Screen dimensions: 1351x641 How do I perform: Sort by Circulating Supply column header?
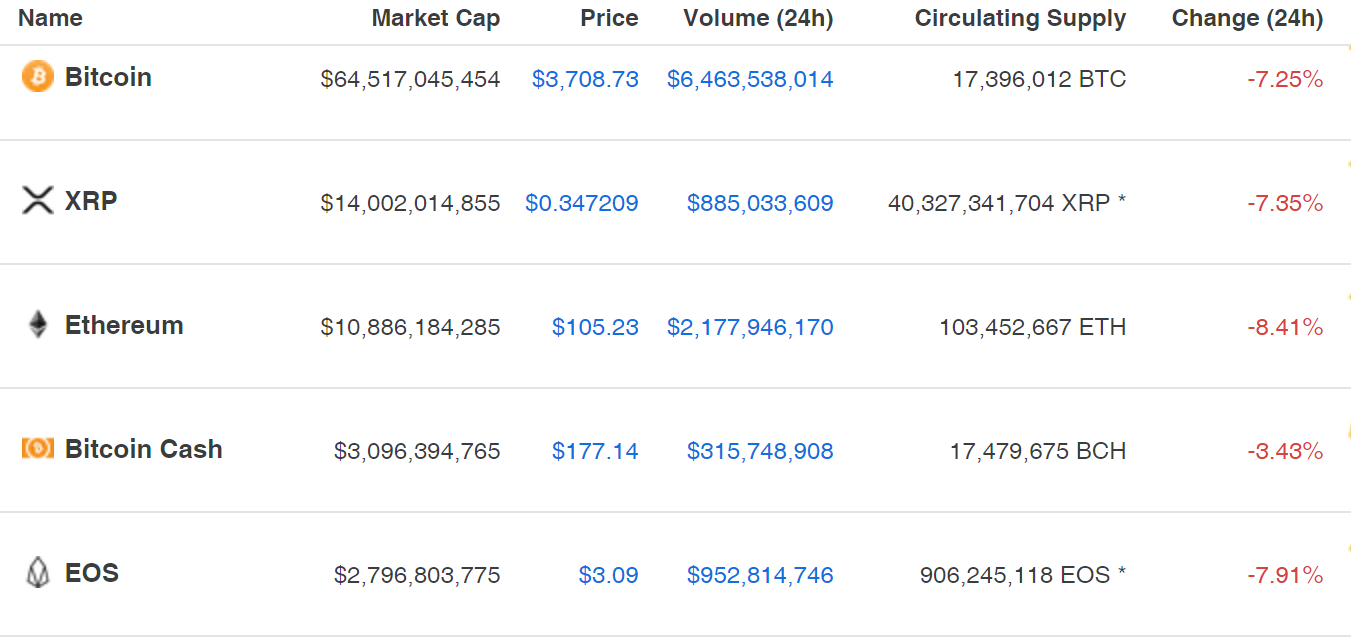1020,18
